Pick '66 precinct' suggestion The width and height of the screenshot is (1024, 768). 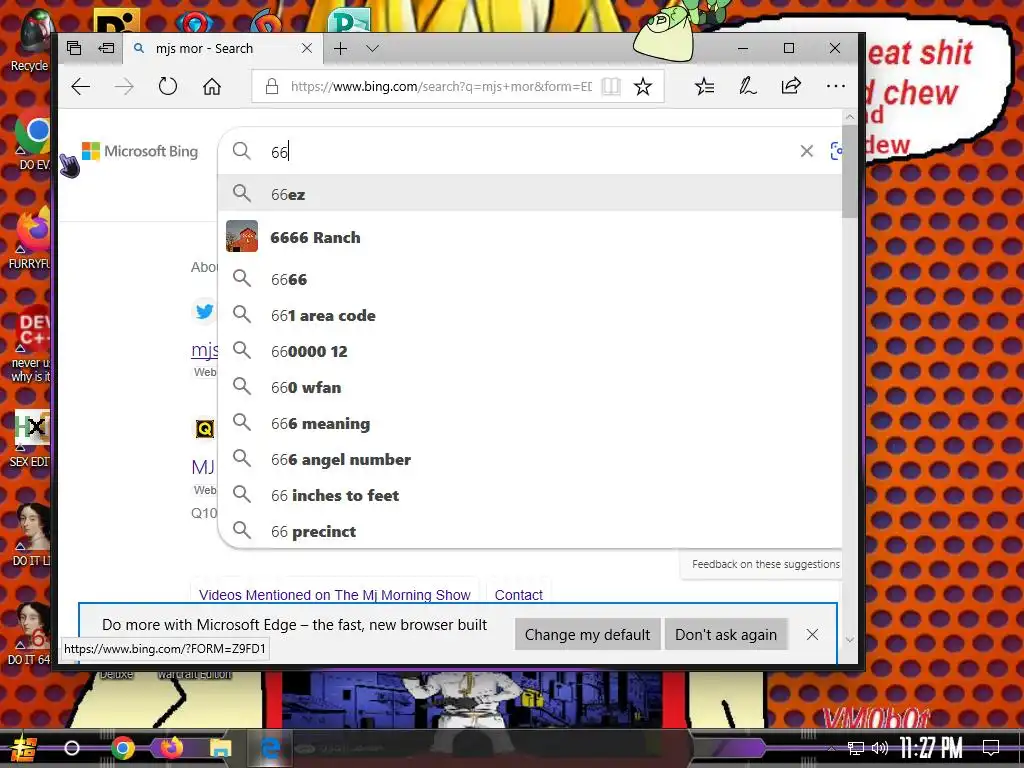(x=530, y=532)
